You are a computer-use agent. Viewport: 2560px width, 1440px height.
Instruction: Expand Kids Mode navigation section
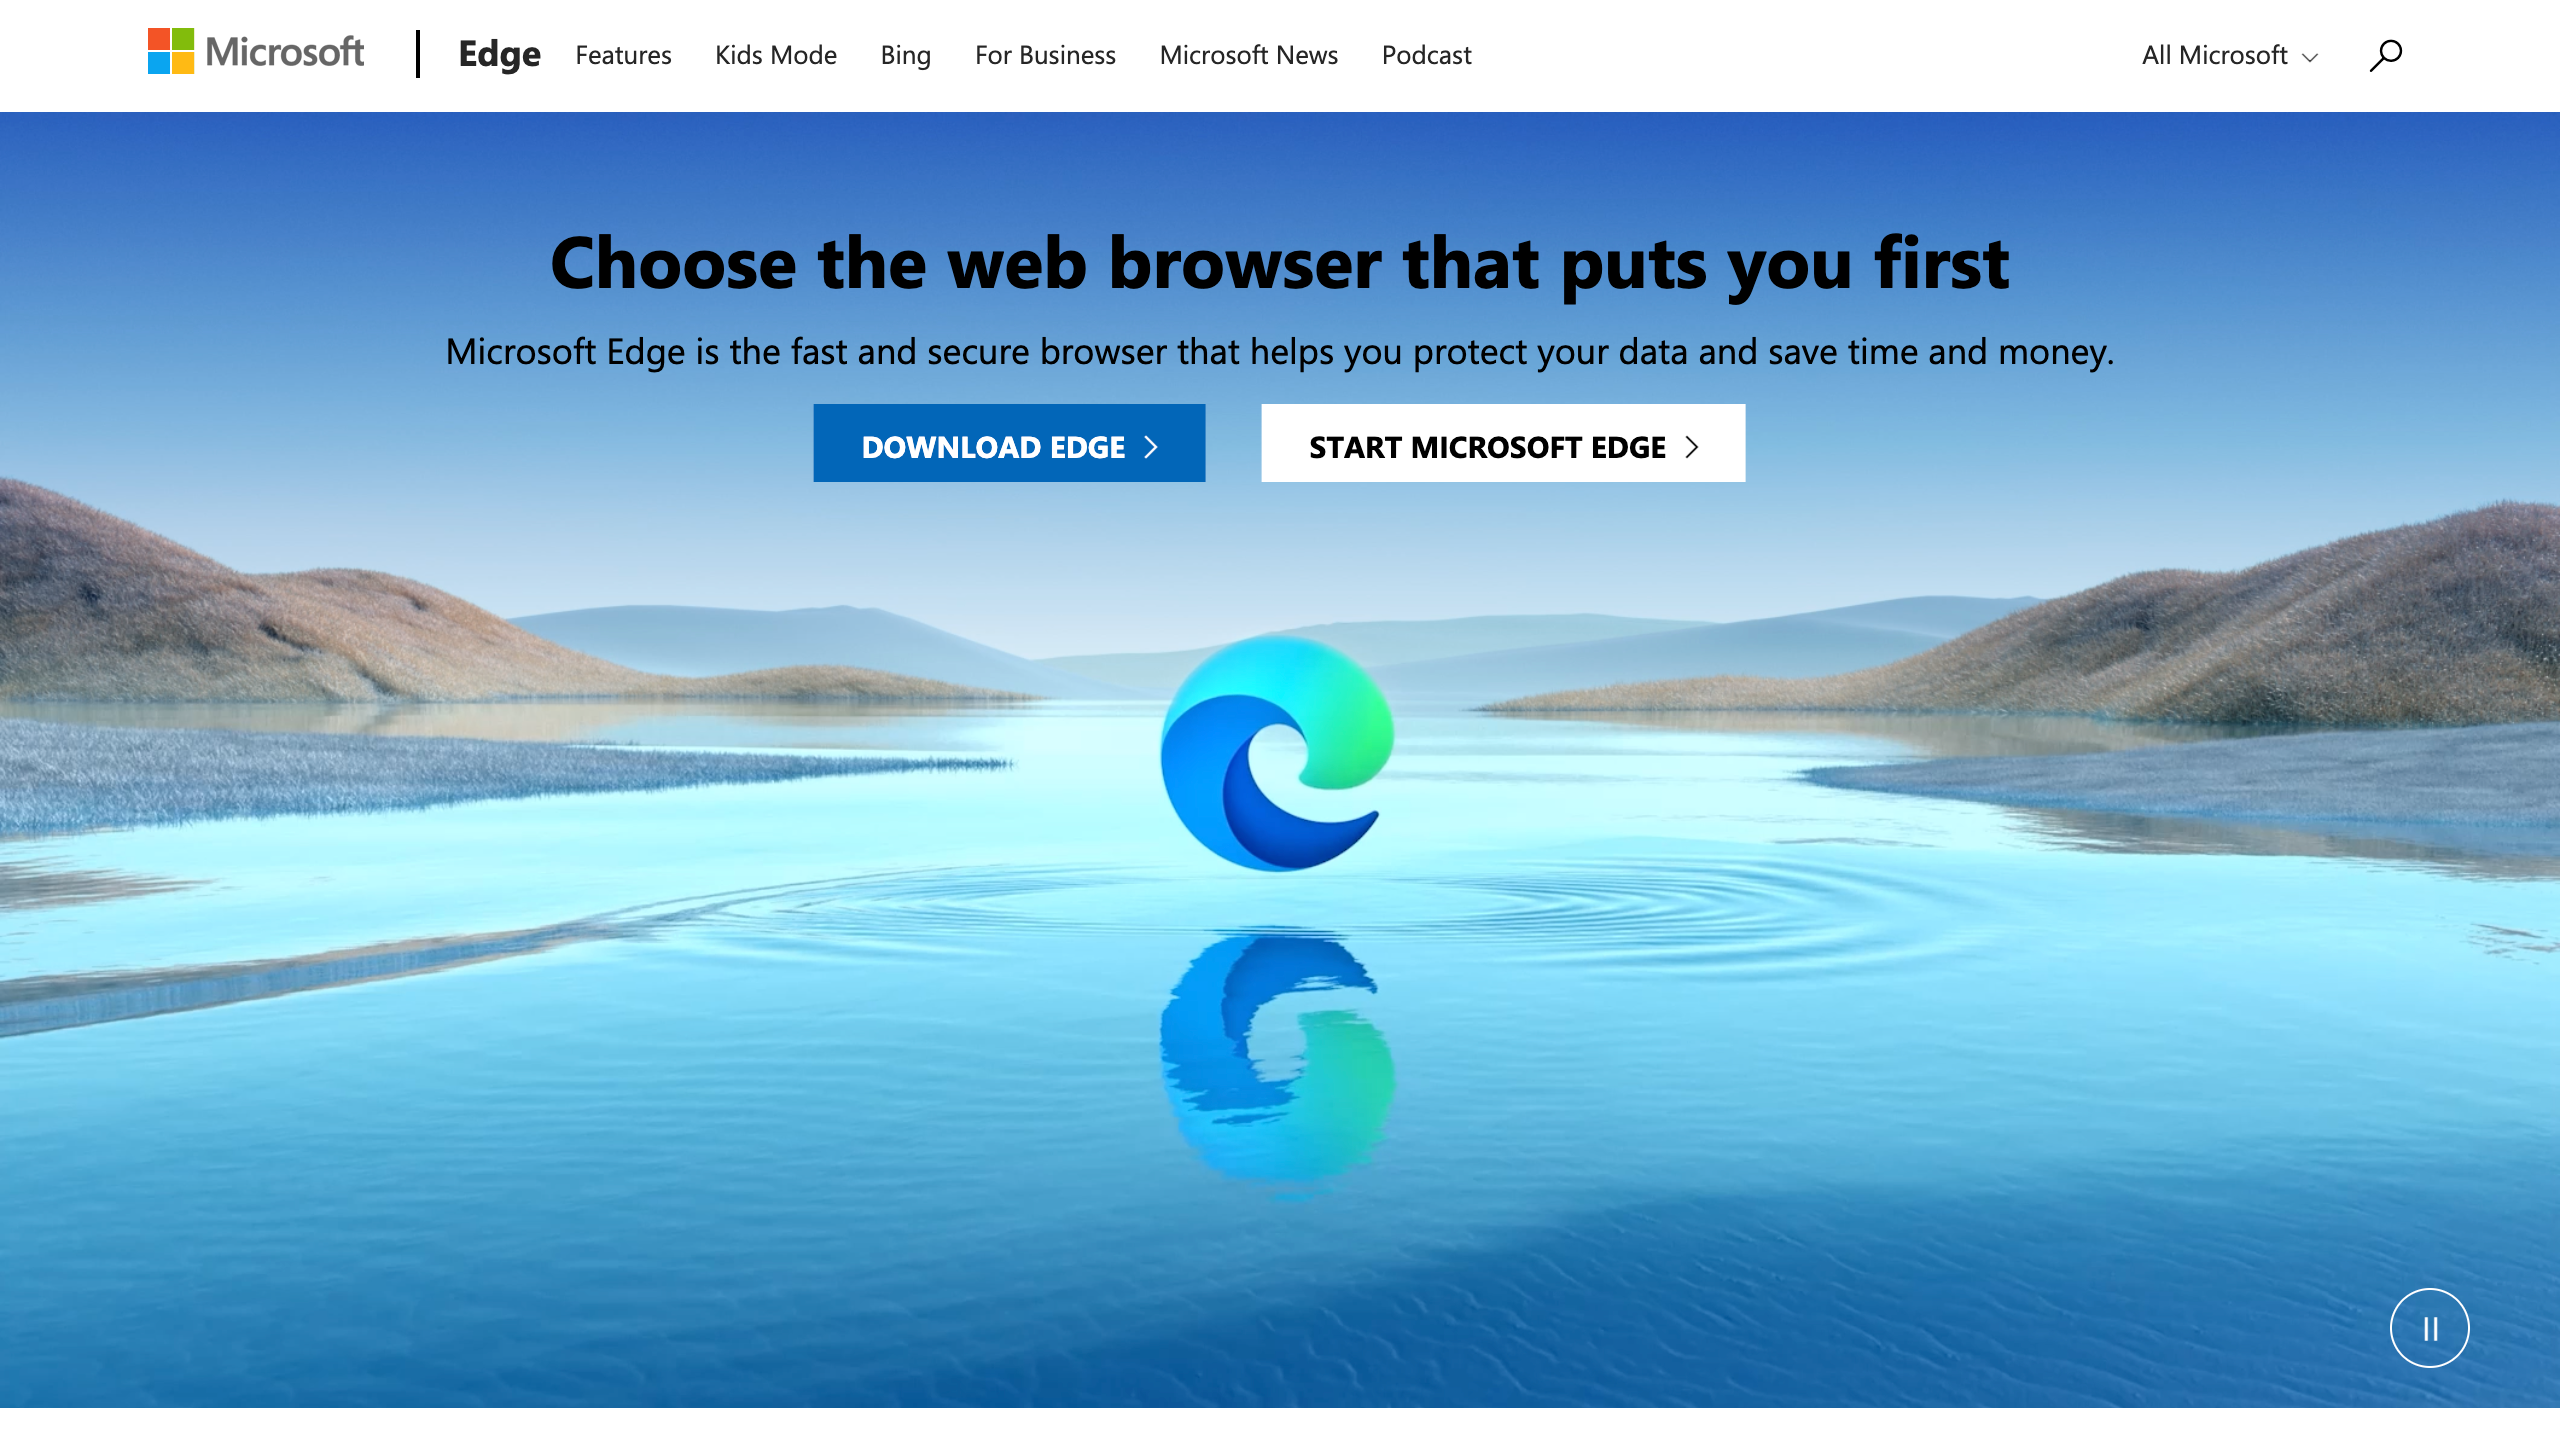click(775, 53)
